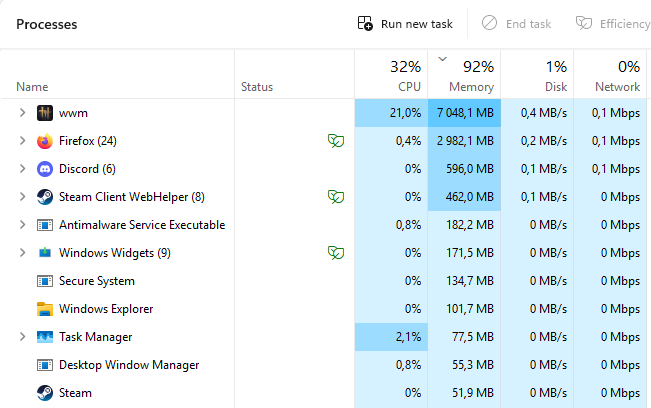Click the efficiency leaf icon for Steam WebHelper

click(336, 197)
